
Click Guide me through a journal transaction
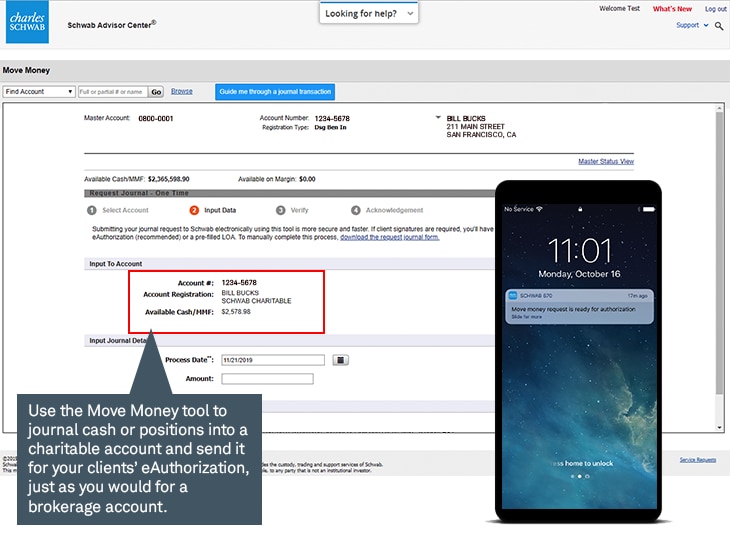275,92
